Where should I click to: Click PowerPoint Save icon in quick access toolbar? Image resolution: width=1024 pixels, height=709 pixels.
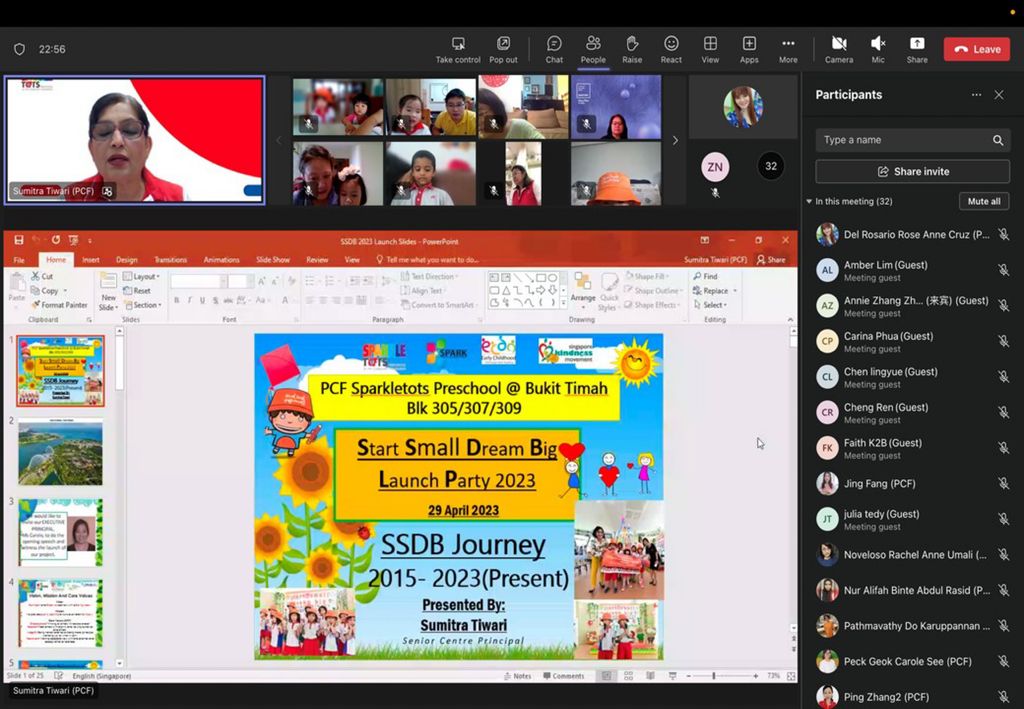pos(19,240)
